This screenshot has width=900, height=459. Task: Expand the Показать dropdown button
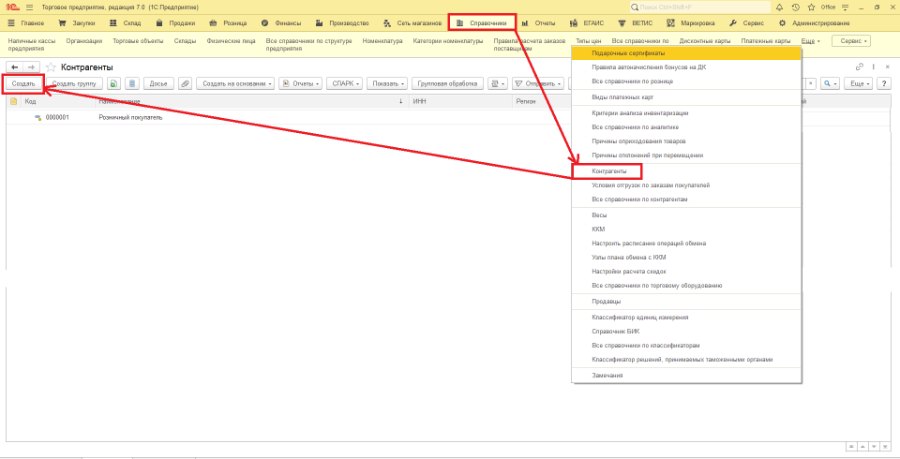[387, 84]
